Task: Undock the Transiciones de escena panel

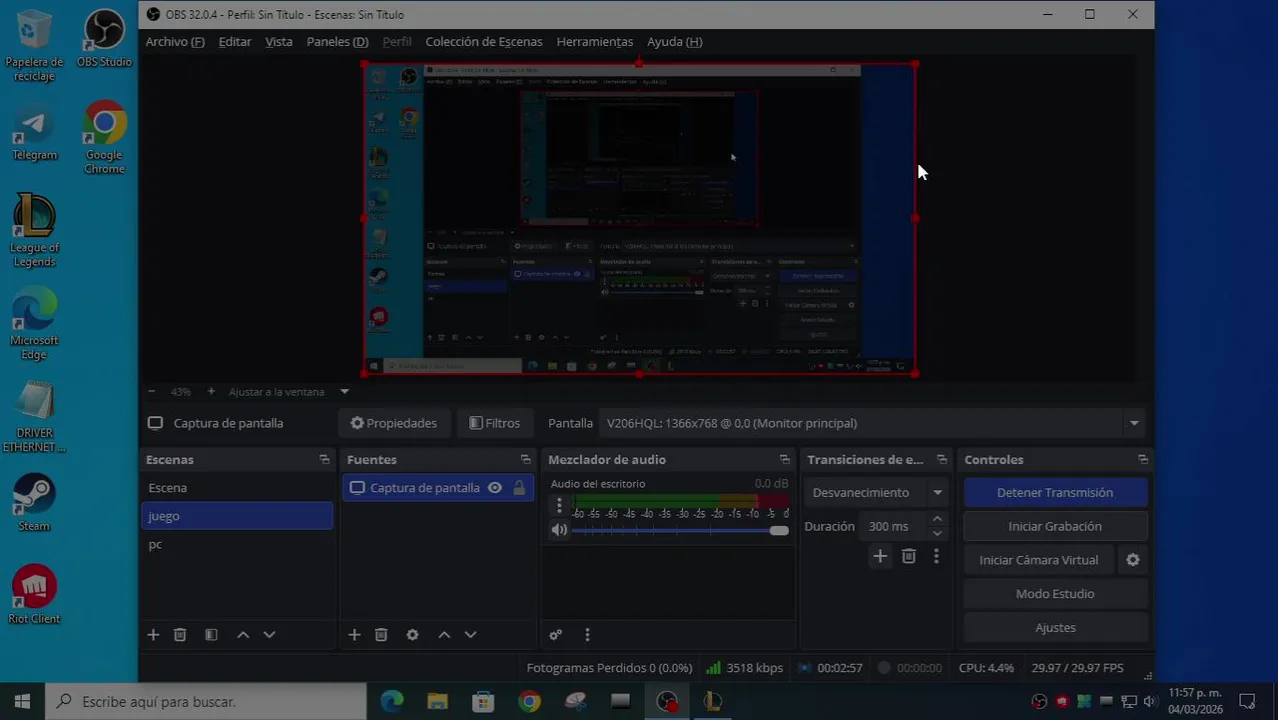Action: (941, 460)
